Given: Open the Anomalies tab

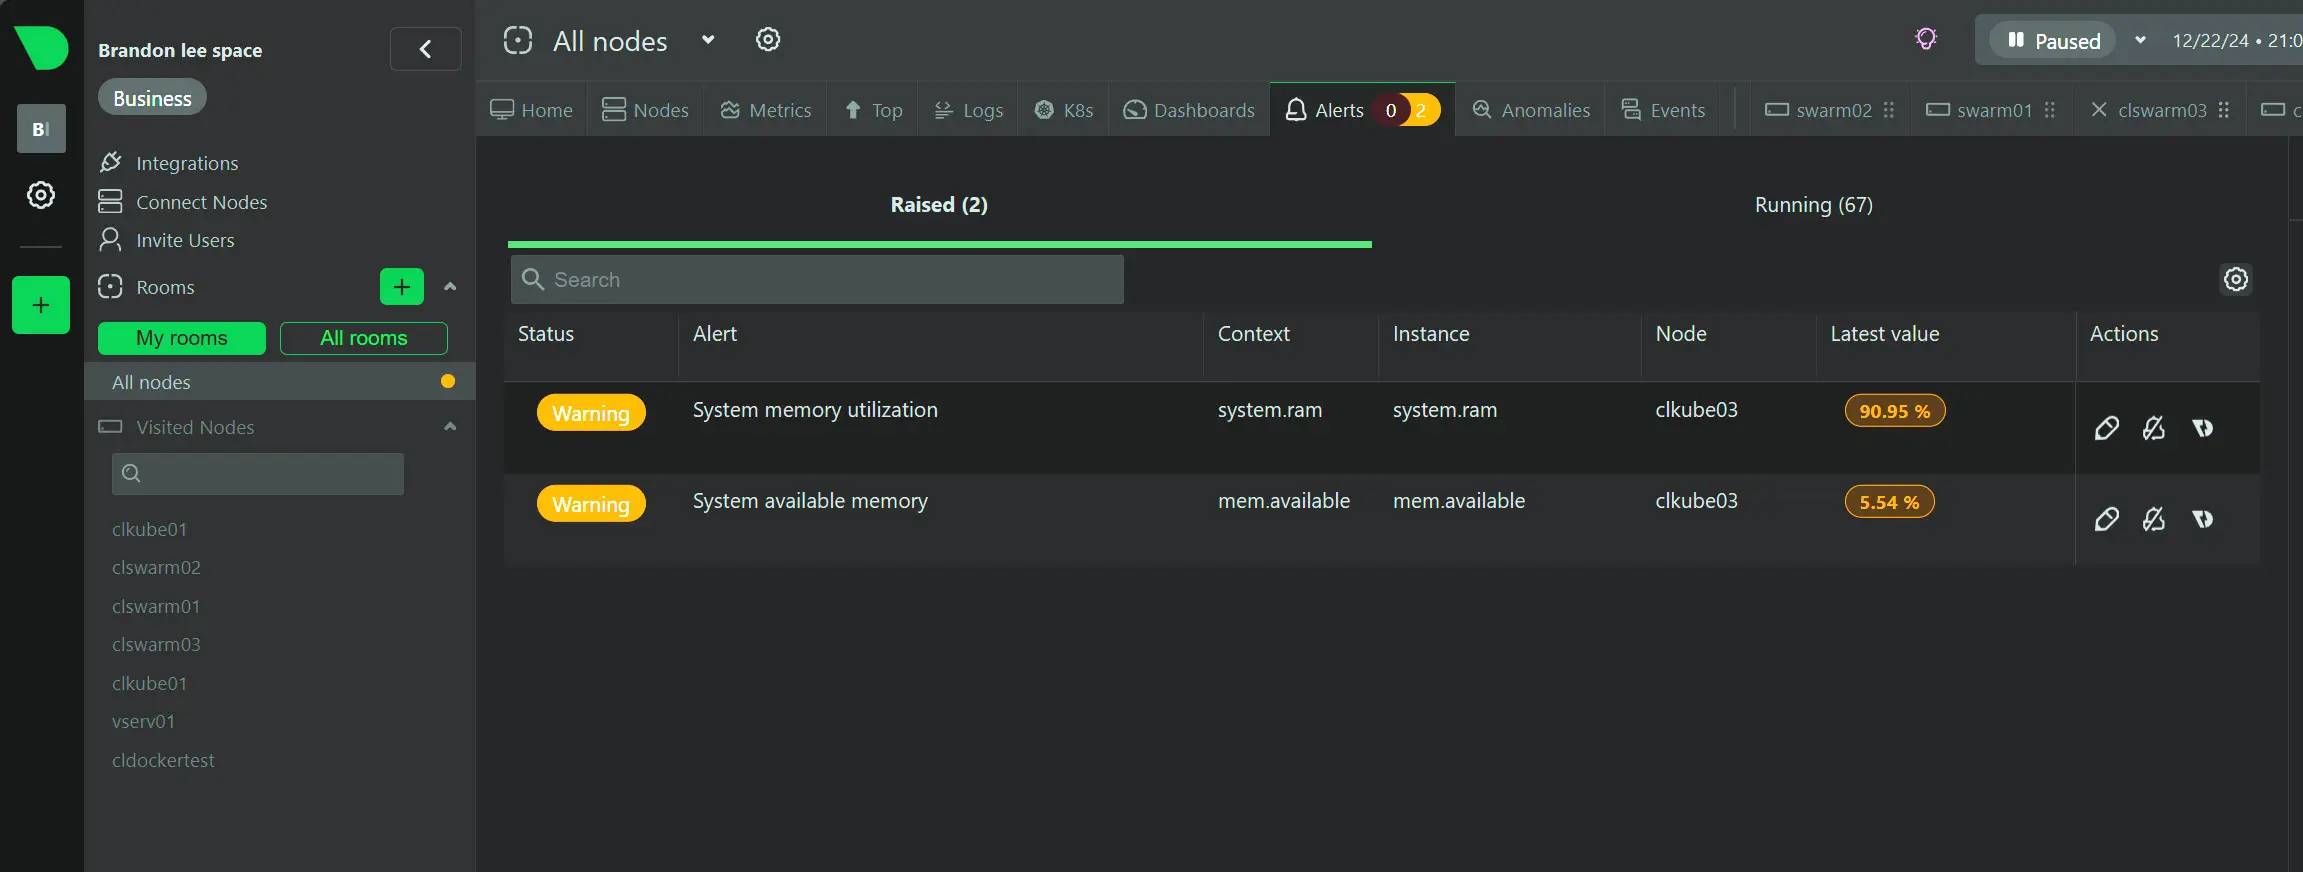Looking at the screenshot, I should coord(1531,110).
